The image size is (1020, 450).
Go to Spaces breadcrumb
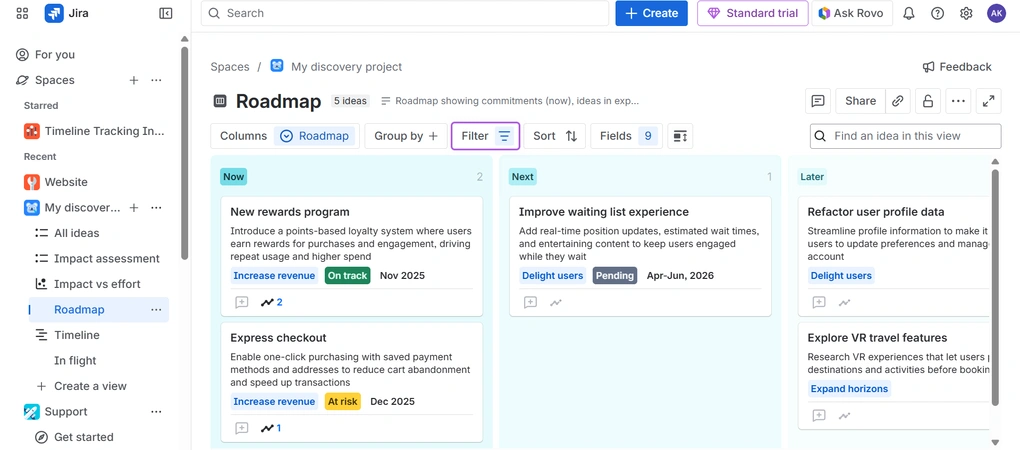tap(230, 67)
